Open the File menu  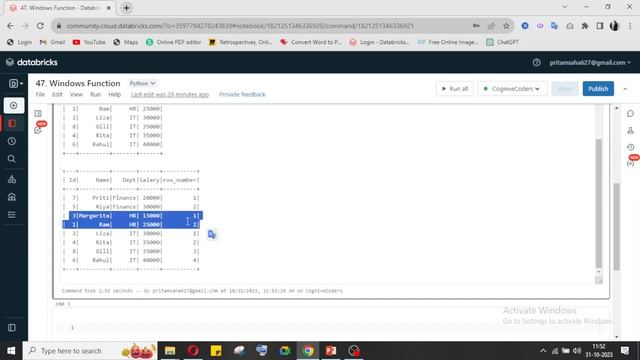40,94
